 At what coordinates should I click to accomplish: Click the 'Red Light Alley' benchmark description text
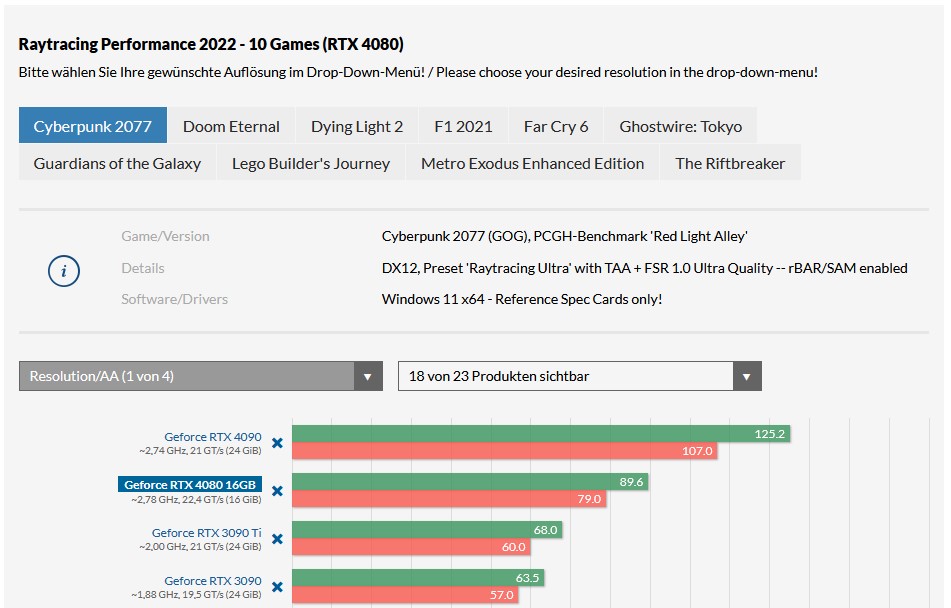(x=565, y=236)
